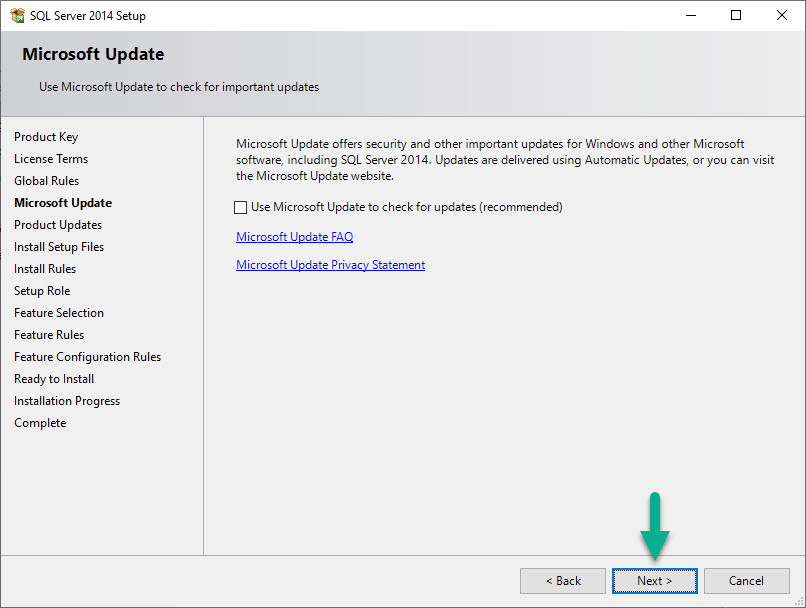806x608 pixels.
Task: Select Global Rules step in sidebar
Action: (47, 181)
